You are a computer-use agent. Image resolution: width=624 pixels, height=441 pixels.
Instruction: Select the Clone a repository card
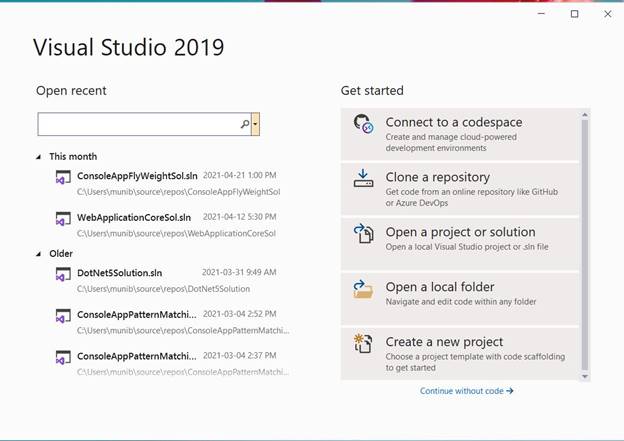(460, 189)
